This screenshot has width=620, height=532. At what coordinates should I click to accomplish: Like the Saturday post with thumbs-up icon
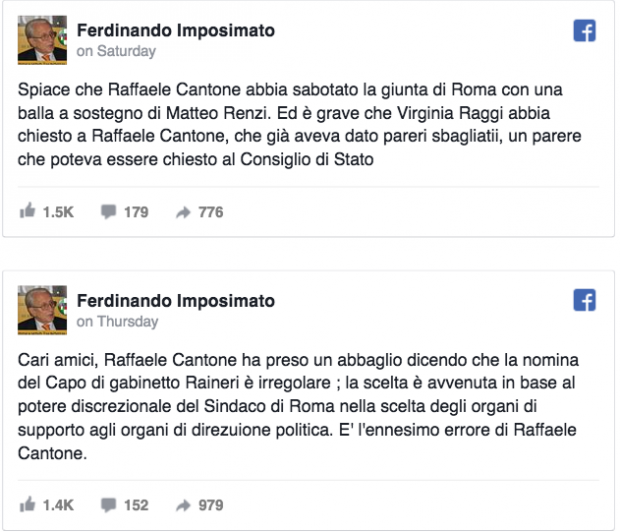coord(28,211)
